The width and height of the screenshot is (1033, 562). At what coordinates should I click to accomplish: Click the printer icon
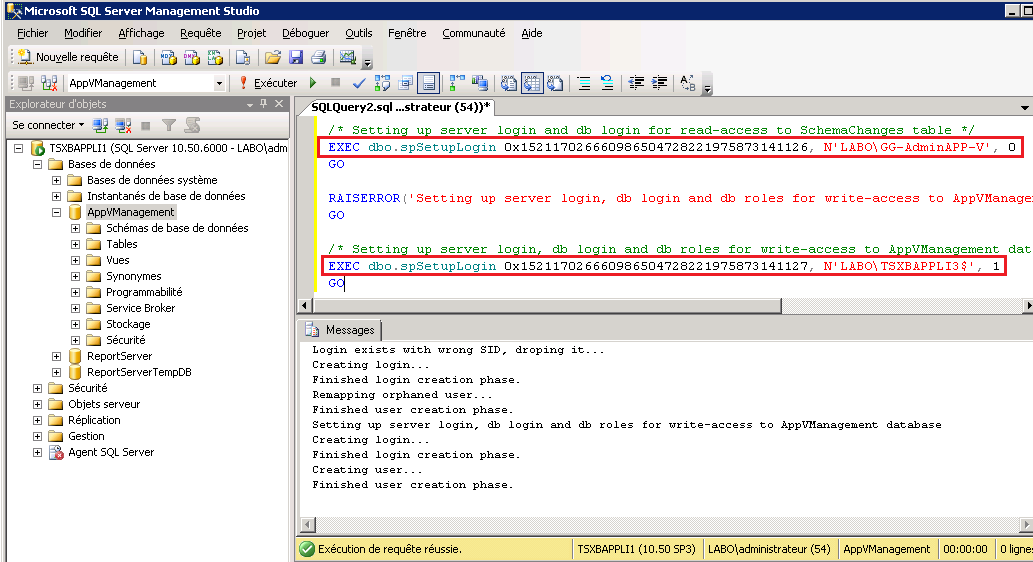[319, 57]
